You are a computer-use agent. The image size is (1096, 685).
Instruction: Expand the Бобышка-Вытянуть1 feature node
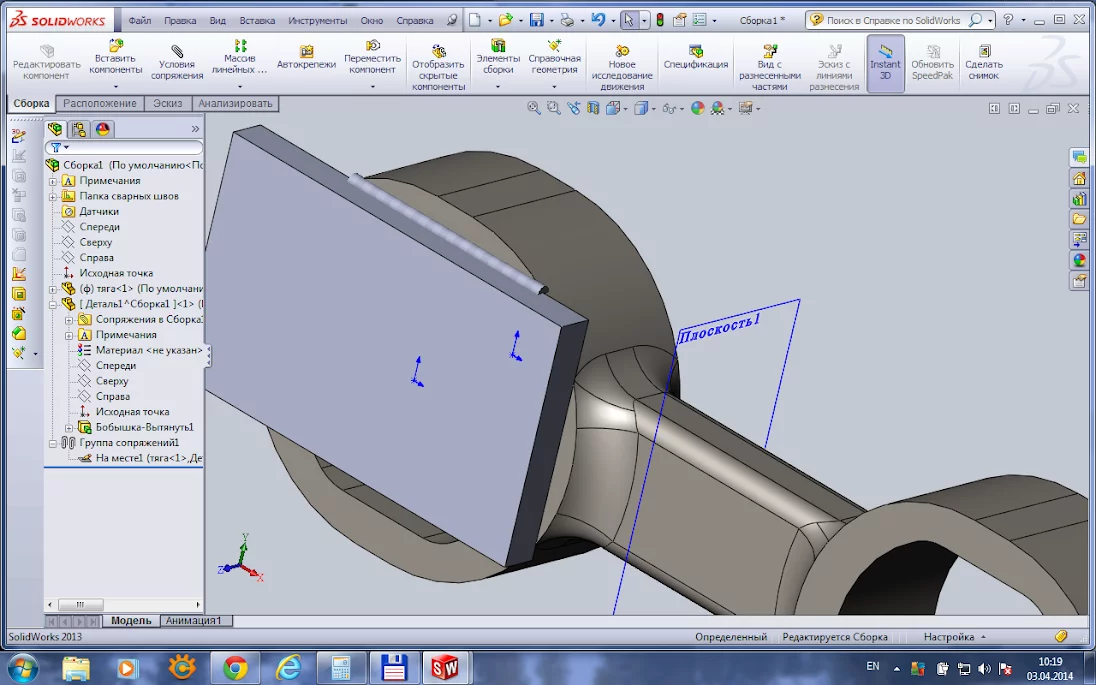pyautogui.click(x=70, y=427)
